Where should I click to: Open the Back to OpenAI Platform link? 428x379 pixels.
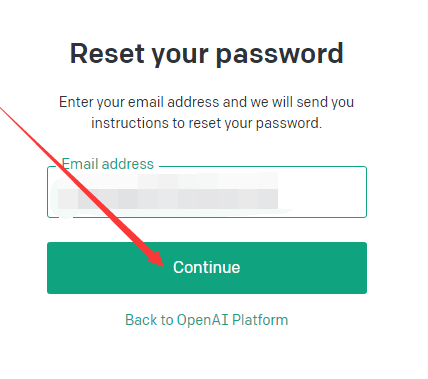pyautogui.click(x=206, y=320)
